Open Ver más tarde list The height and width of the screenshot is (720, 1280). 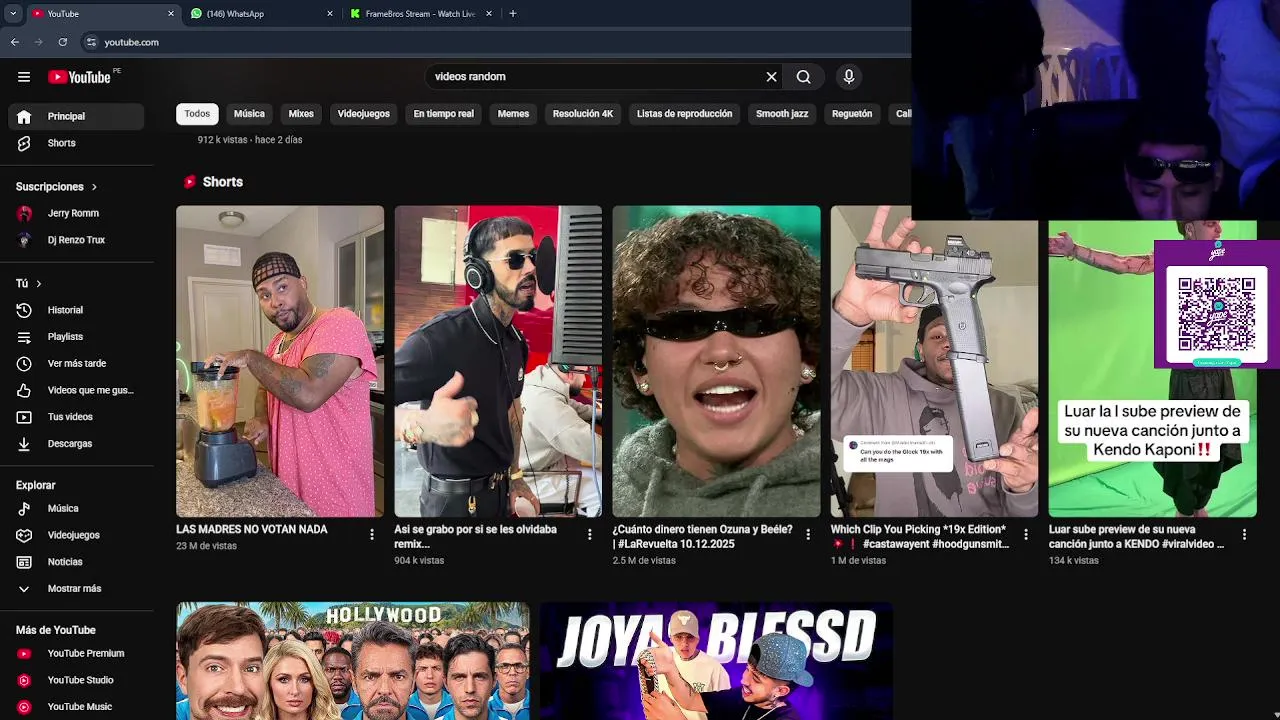tap(76, 363)
